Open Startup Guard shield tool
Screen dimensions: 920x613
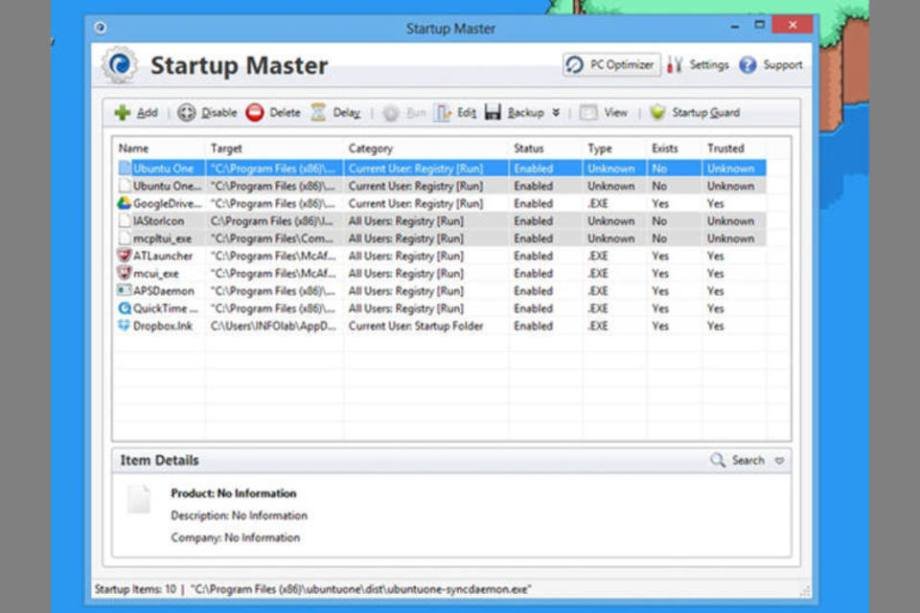pos(657,113)
